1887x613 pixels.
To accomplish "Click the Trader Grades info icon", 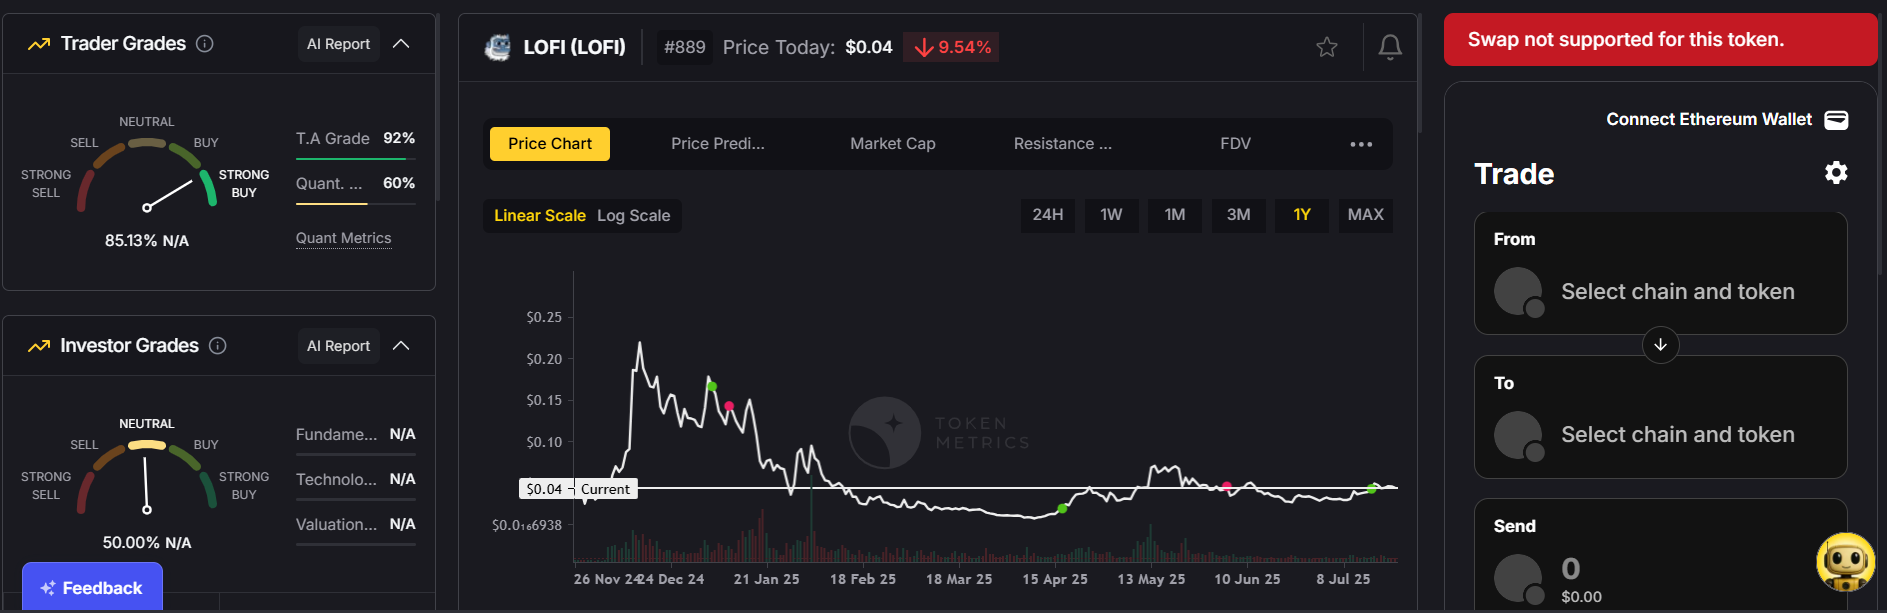I will click(205, 44).
